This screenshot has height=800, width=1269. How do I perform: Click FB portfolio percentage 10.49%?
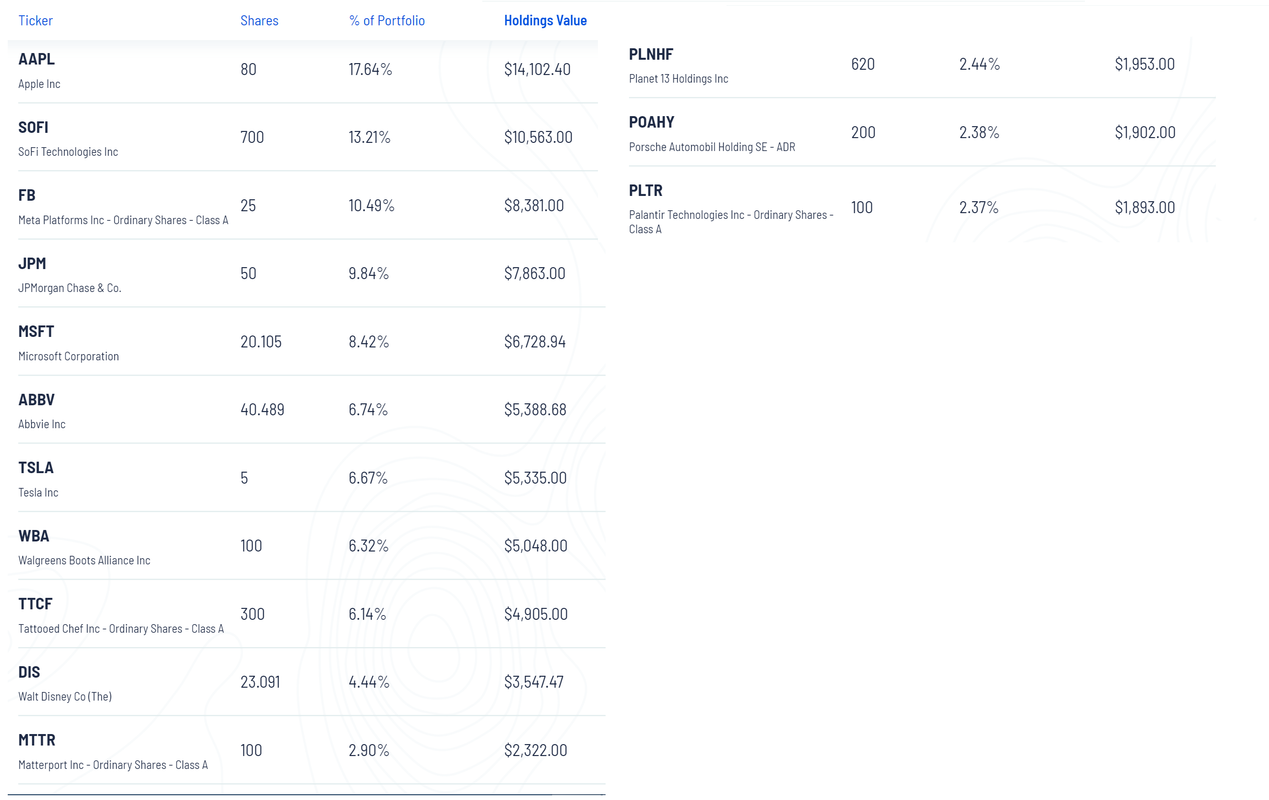point(371,205)
